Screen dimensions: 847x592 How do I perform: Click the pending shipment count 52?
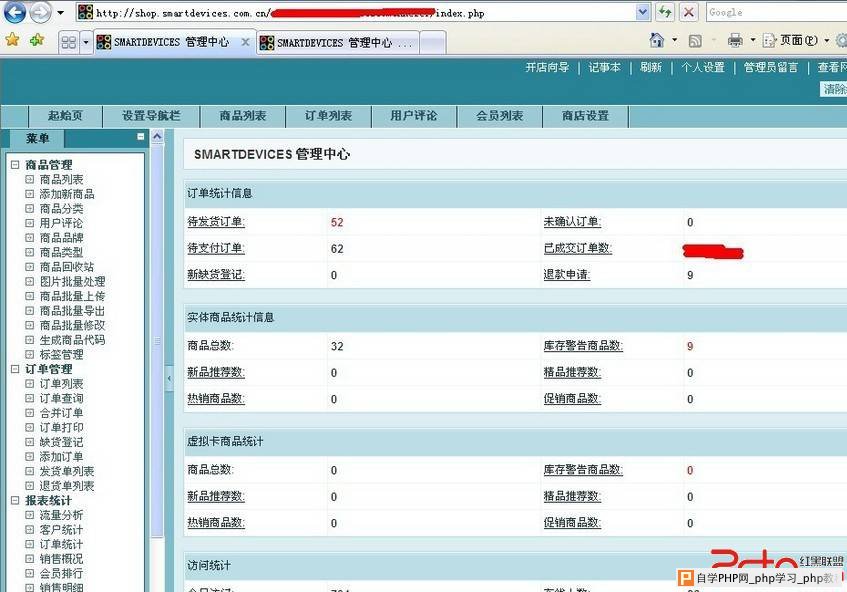[337, 222]
